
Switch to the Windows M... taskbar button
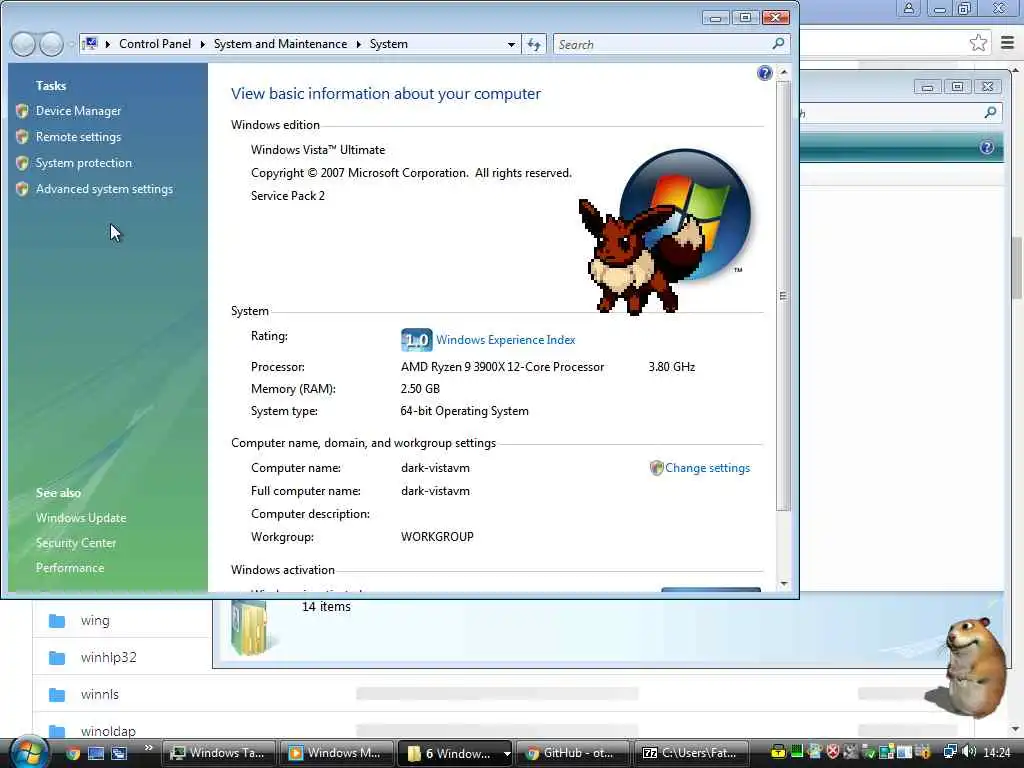pos(336,753)
